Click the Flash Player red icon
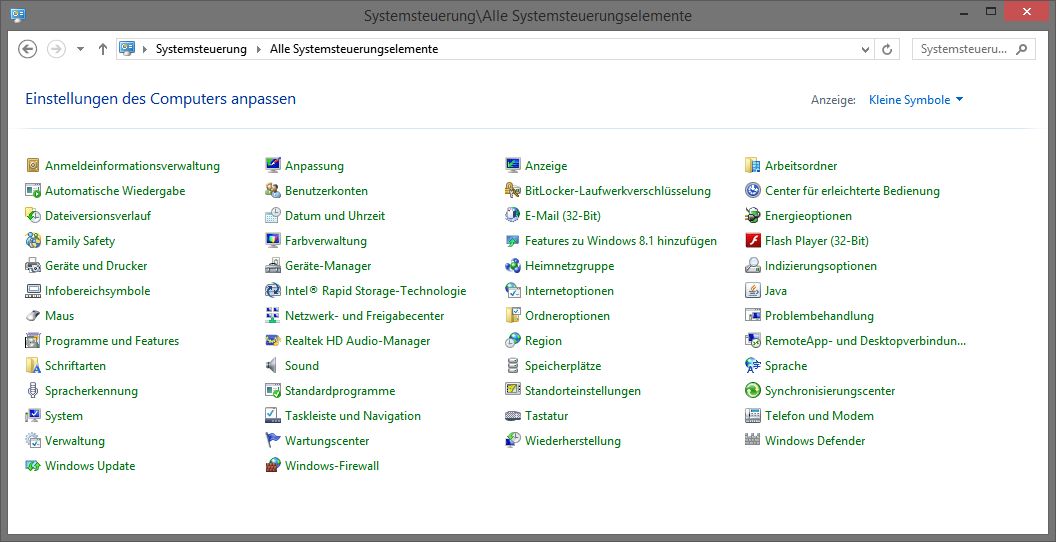This screenshot has width=1056, height=542. tap(753, 240)
